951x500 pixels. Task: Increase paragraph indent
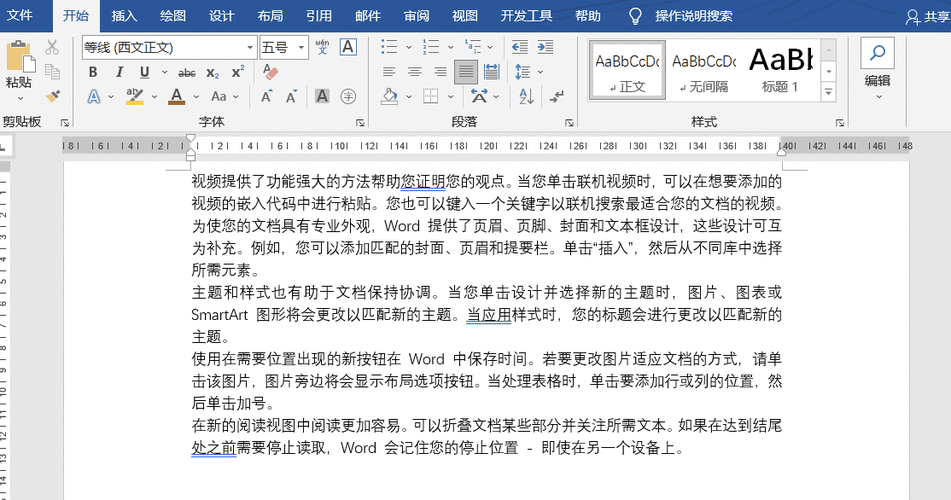coord(545,47)
